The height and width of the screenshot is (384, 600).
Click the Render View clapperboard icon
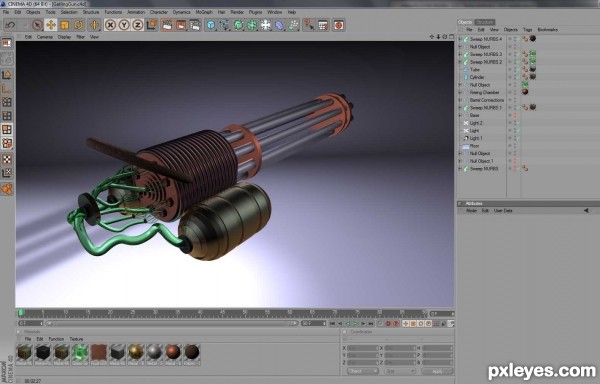coord(167,25)
